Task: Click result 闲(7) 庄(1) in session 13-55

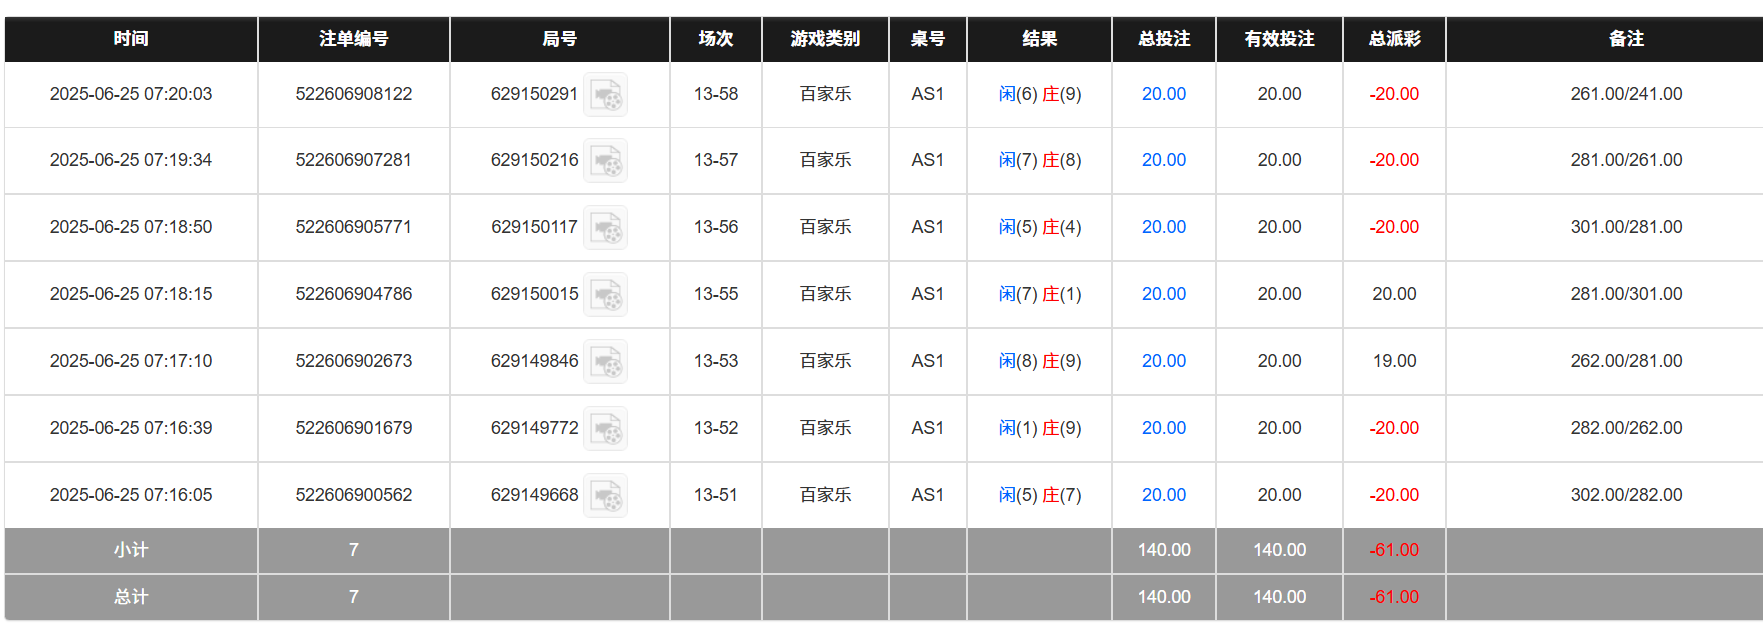Action: coord(1039,294)
